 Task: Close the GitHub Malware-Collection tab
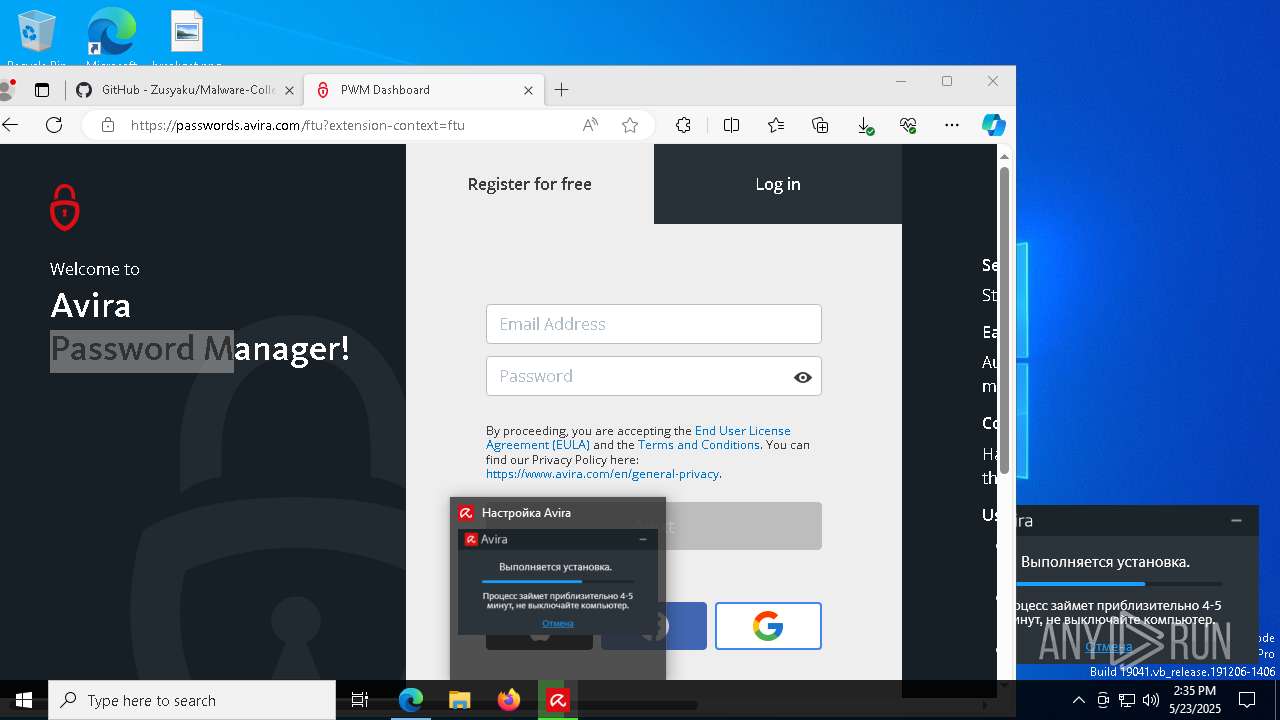point(289,90)
